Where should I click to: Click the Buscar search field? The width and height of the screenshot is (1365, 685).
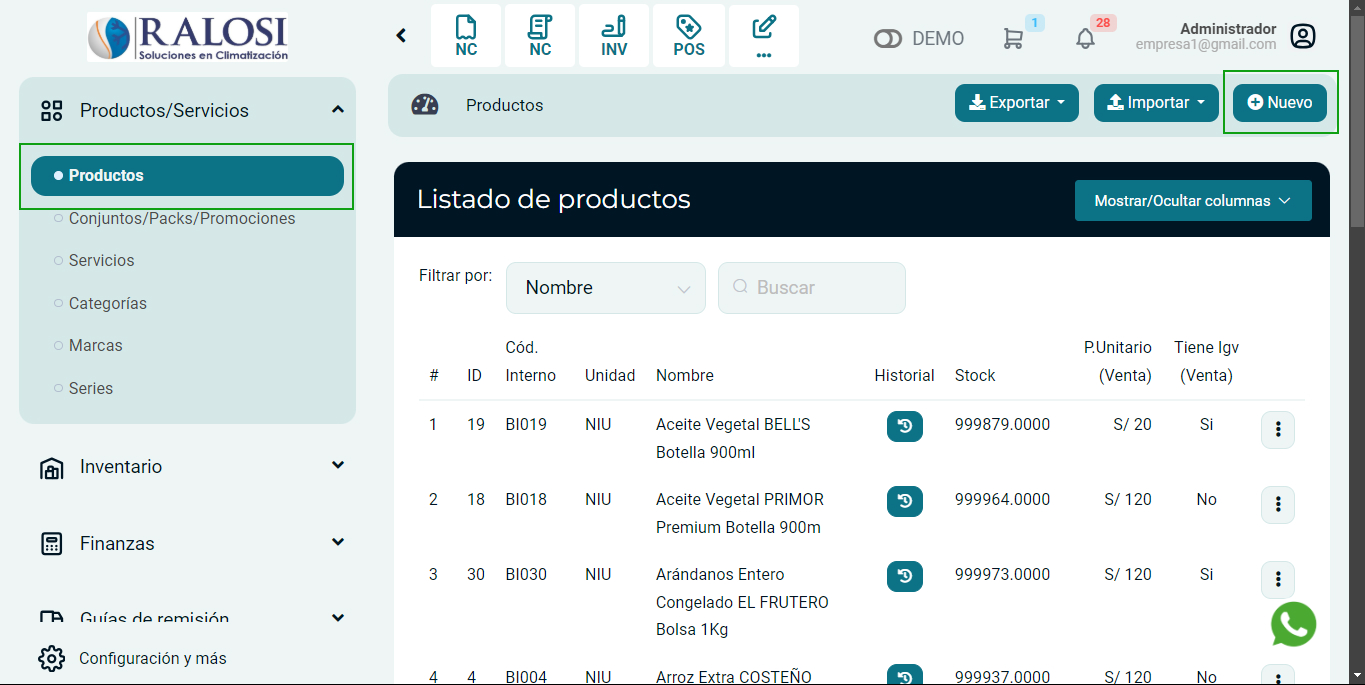(811, 288)
